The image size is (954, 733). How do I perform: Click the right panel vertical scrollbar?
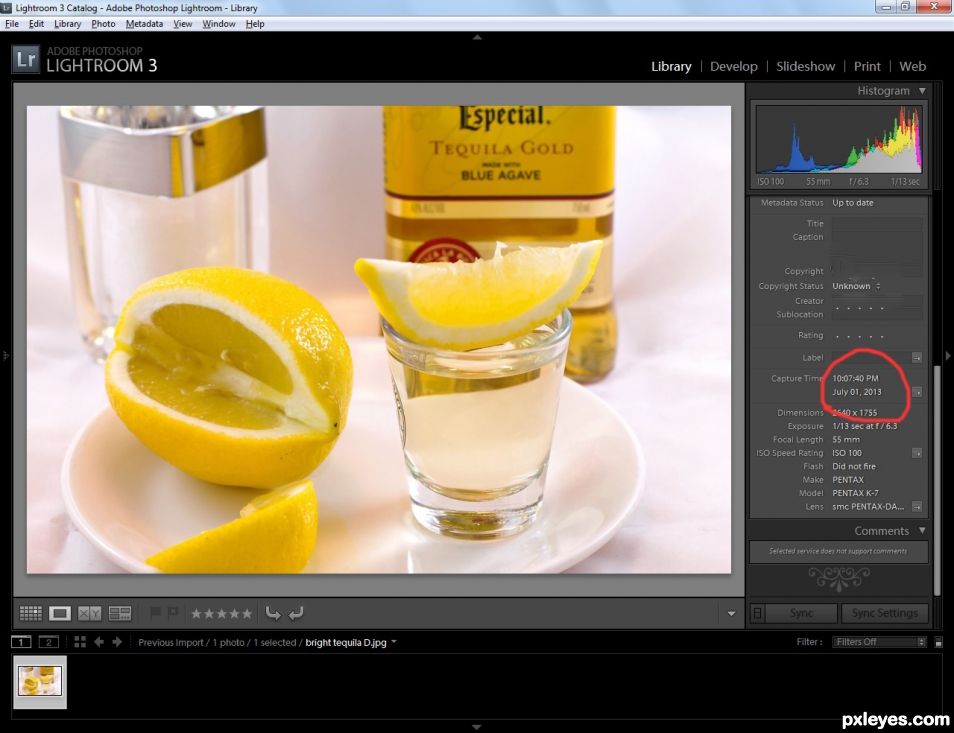[937, 481]
